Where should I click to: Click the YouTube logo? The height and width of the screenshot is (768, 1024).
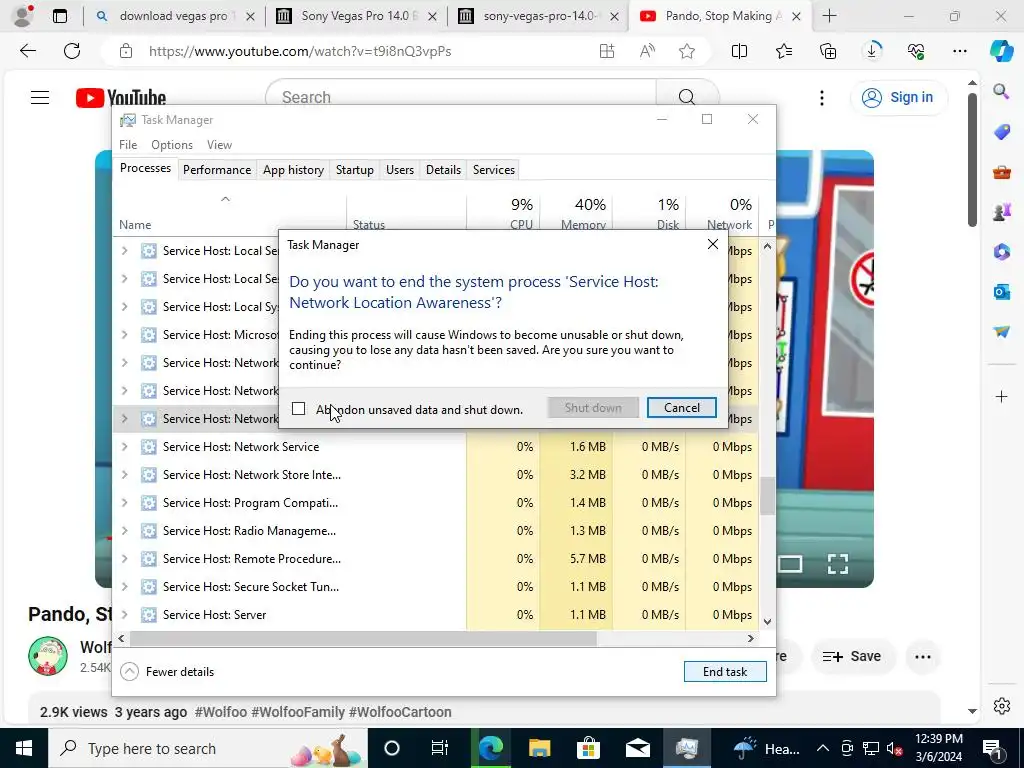coord(121,97)
